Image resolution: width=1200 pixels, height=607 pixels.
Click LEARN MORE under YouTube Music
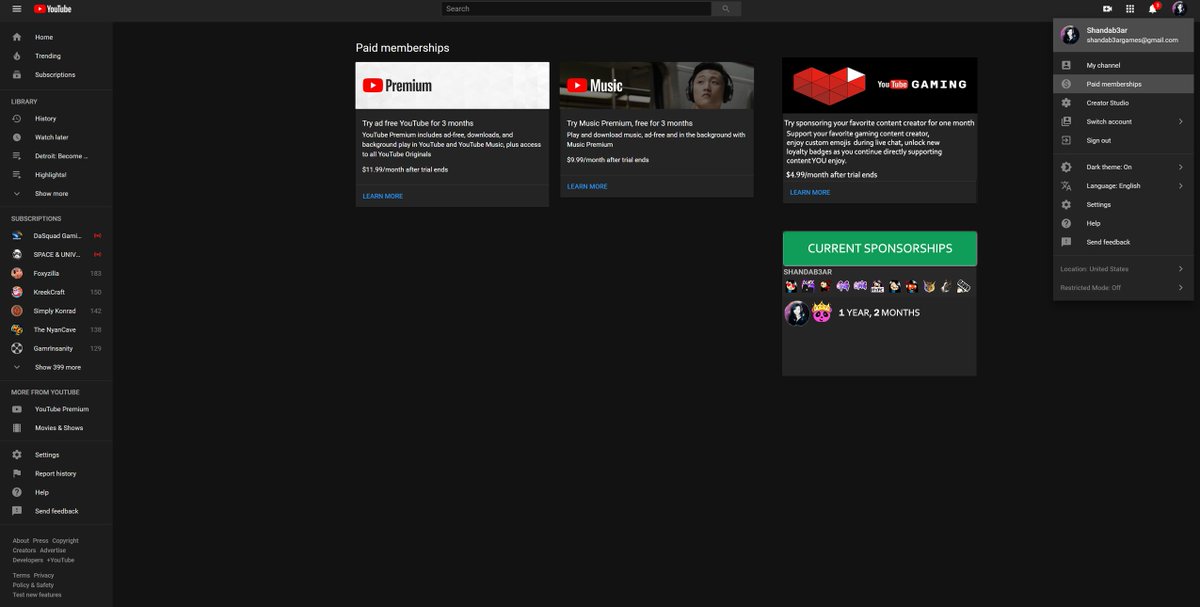coord(587,186)
